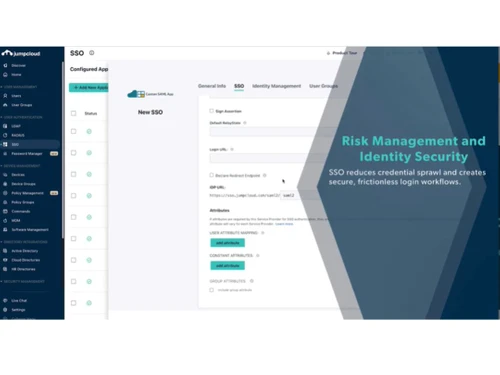Image resolution: width=500 pixels, height=375 pixels.
Task: Collapse the User Authentication section
Action: (22, 117)
